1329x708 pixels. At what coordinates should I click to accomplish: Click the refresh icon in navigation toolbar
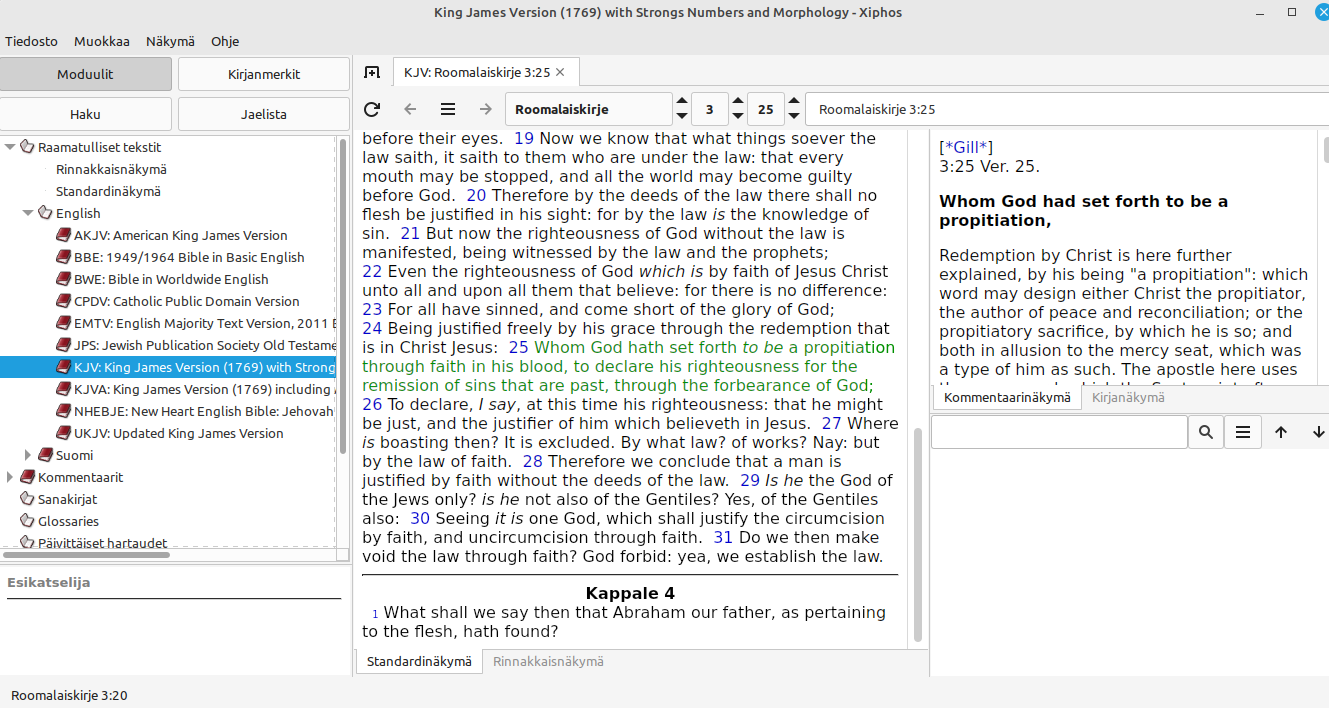372,109
